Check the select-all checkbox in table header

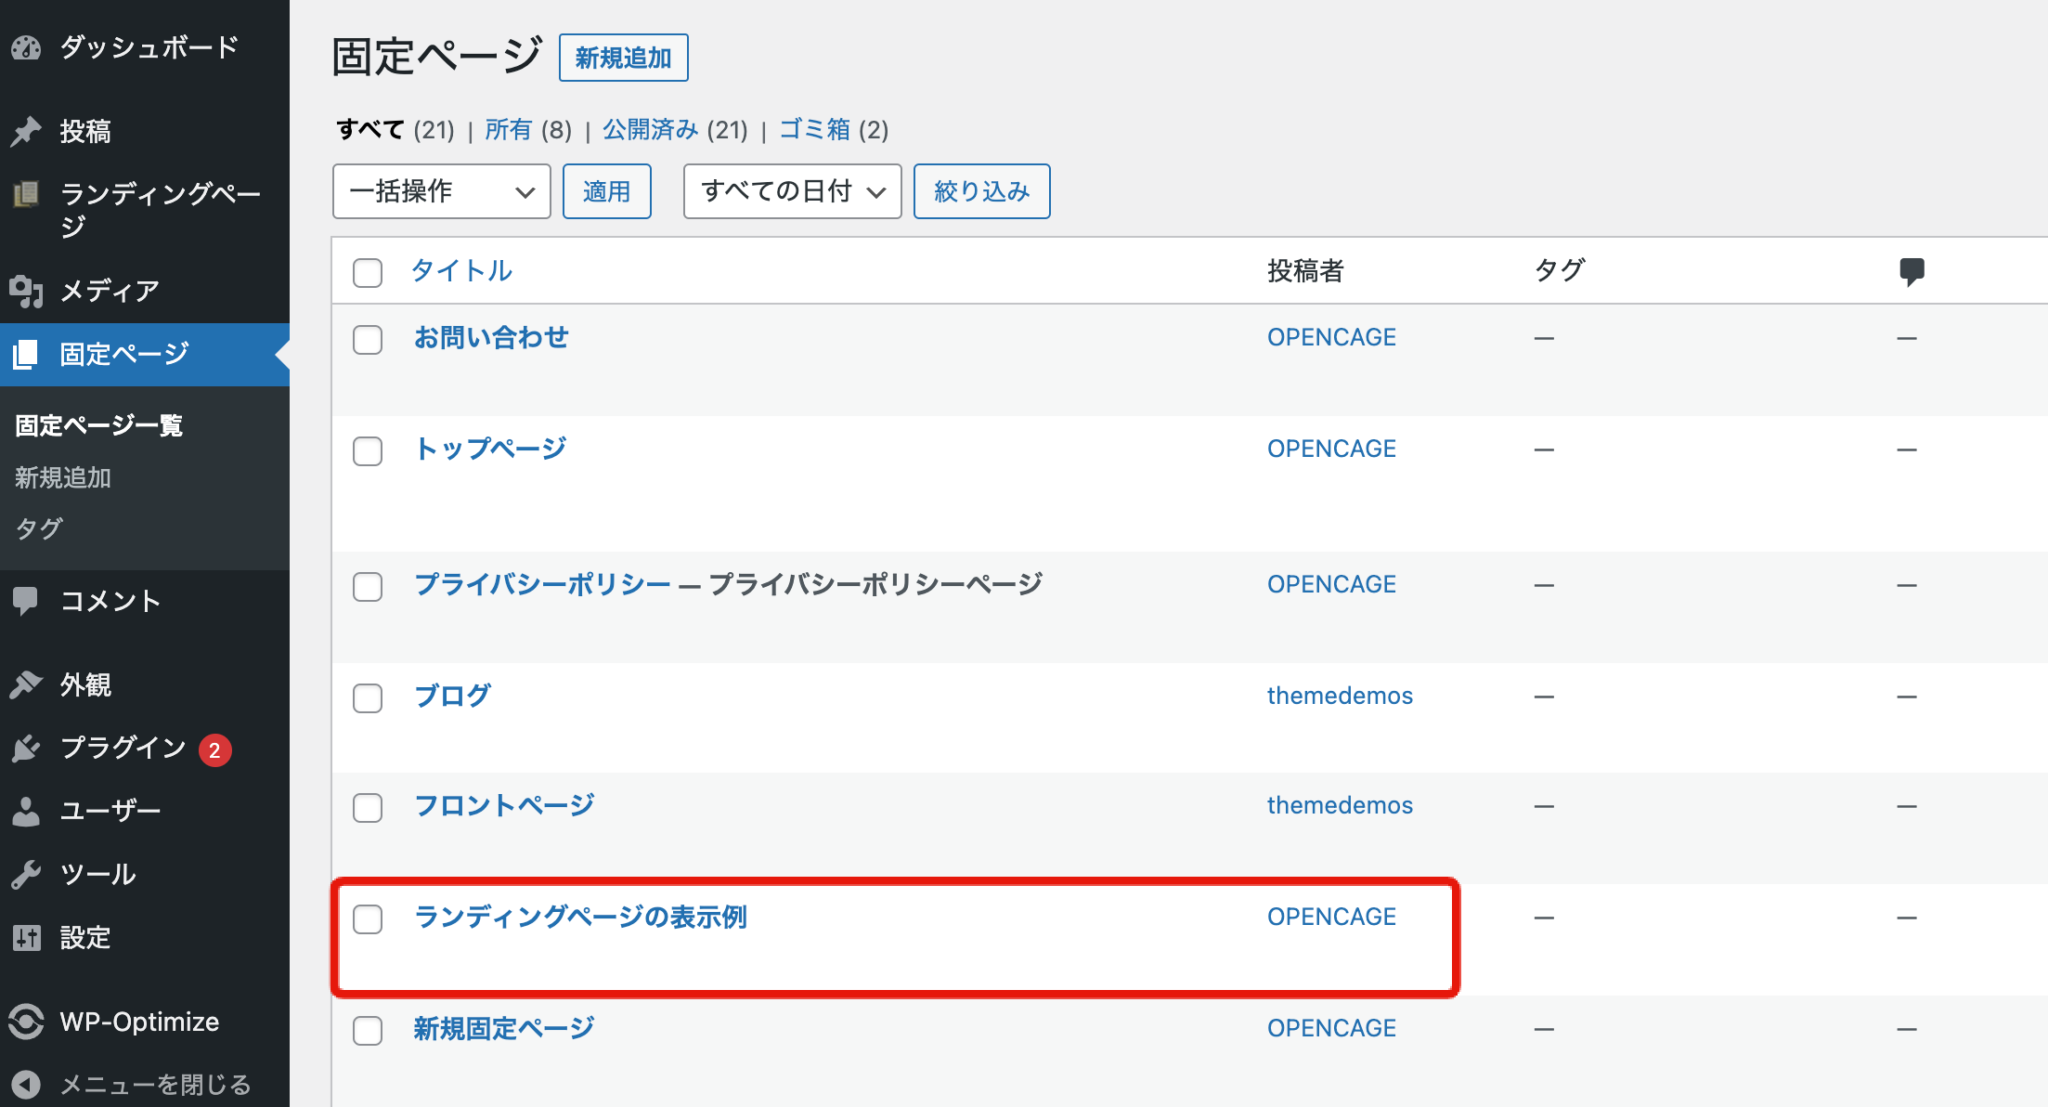[367, 272]
